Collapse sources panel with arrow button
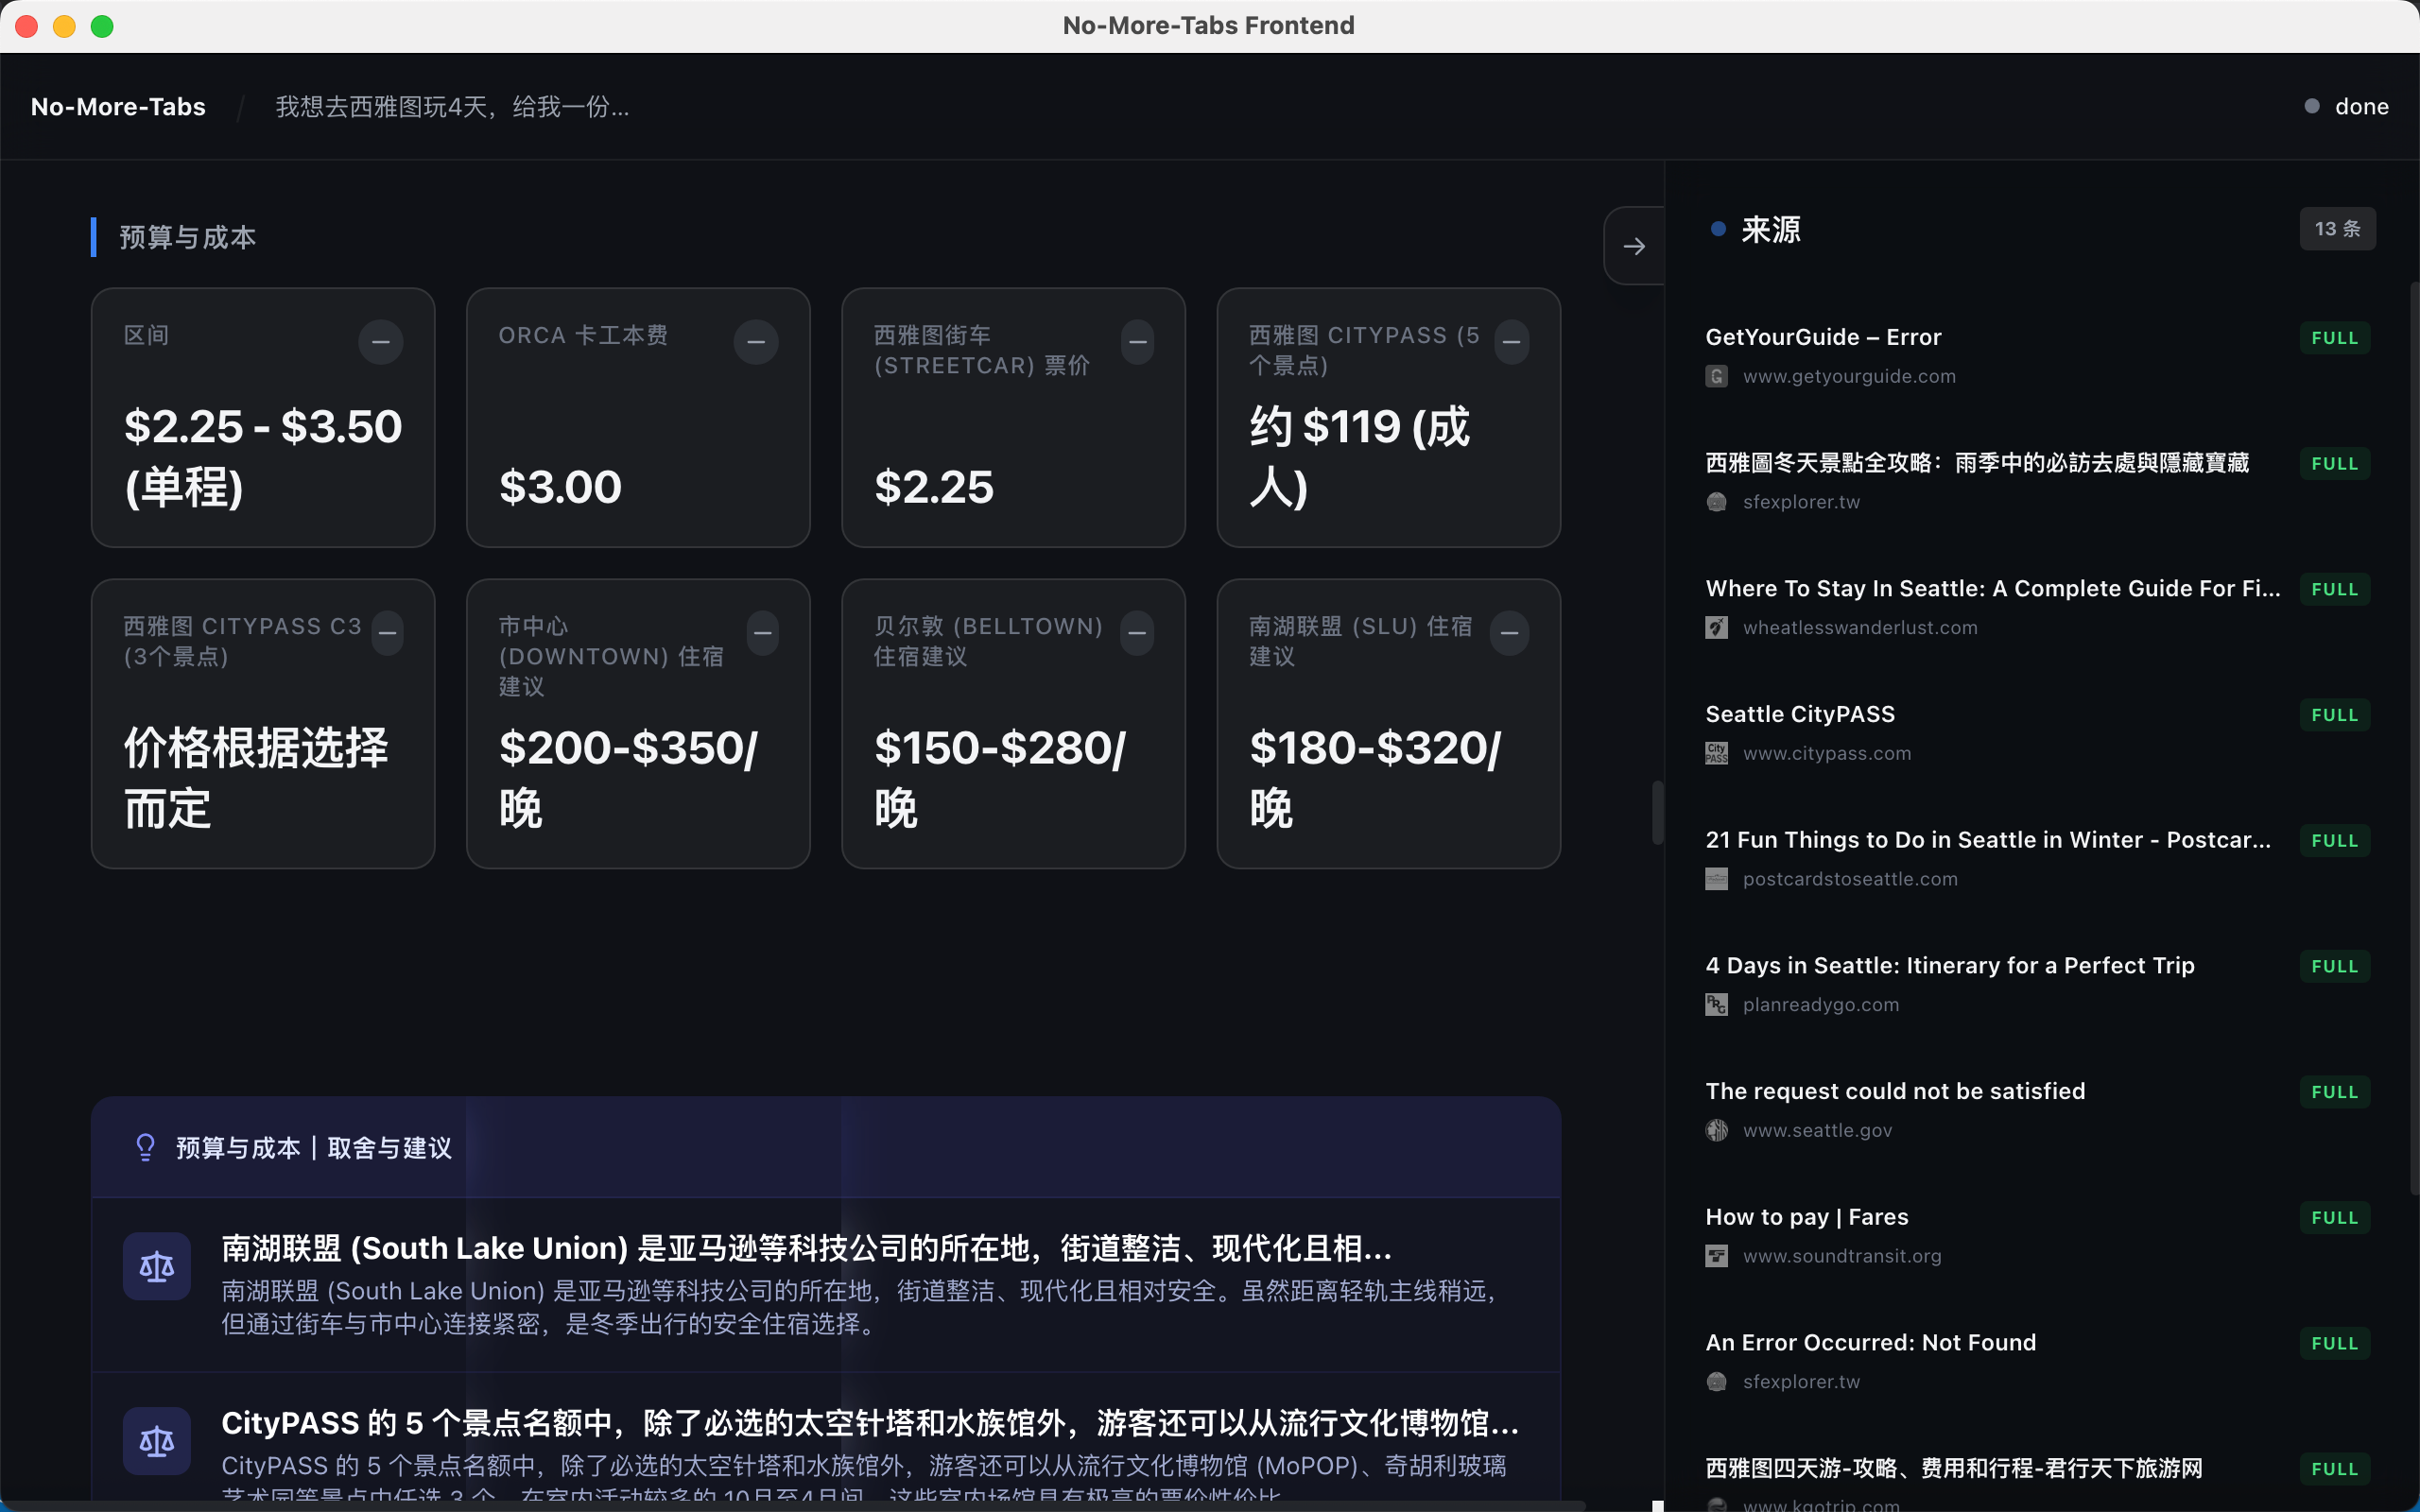This screenshot has height=1512, width=2420. pos(1634,246)
